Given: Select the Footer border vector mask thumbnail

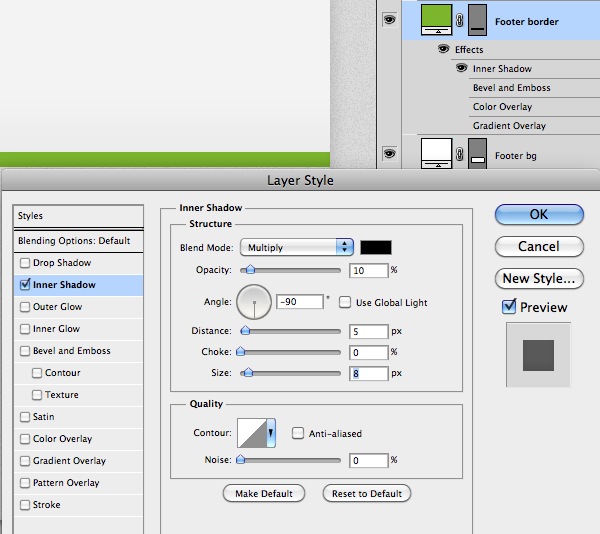Looking at the screenshot, I should point(478,20).
